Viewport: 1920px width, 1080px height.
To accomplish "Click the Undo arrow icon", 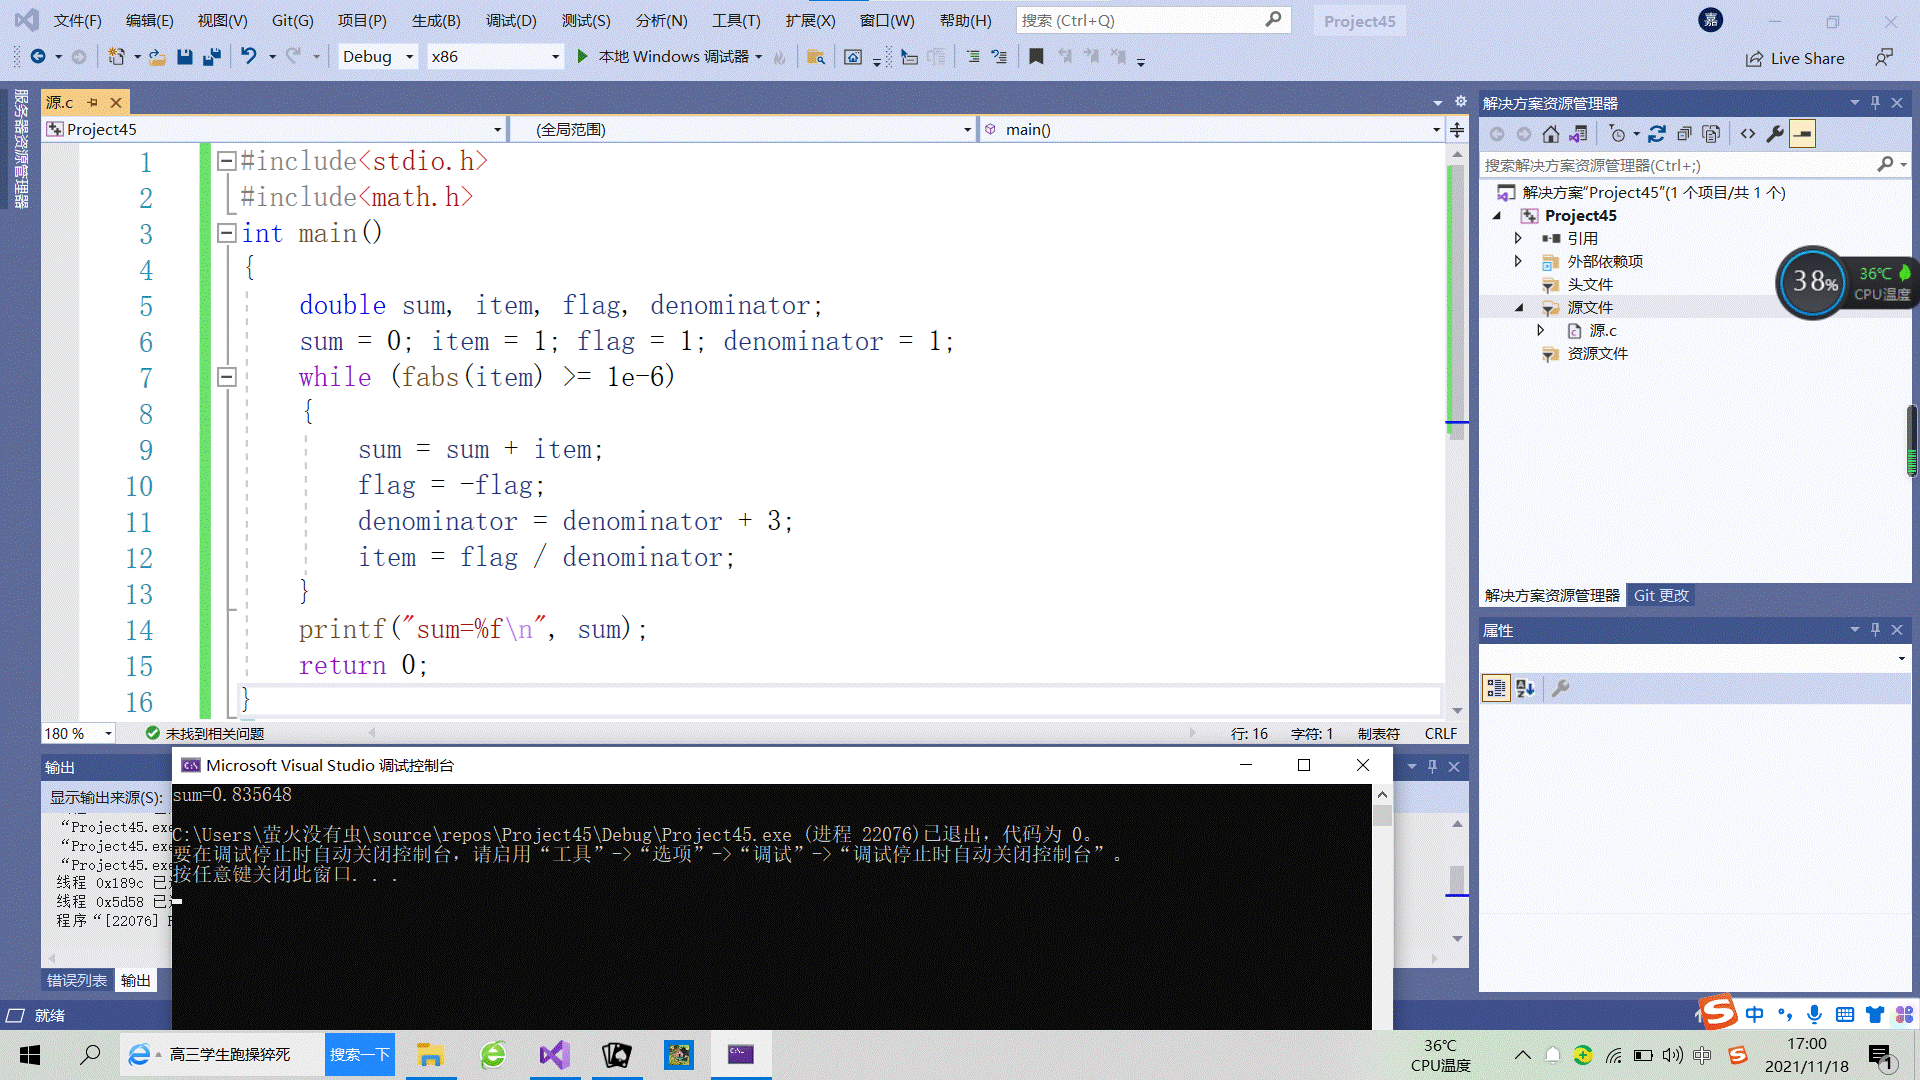I will 249,57.
